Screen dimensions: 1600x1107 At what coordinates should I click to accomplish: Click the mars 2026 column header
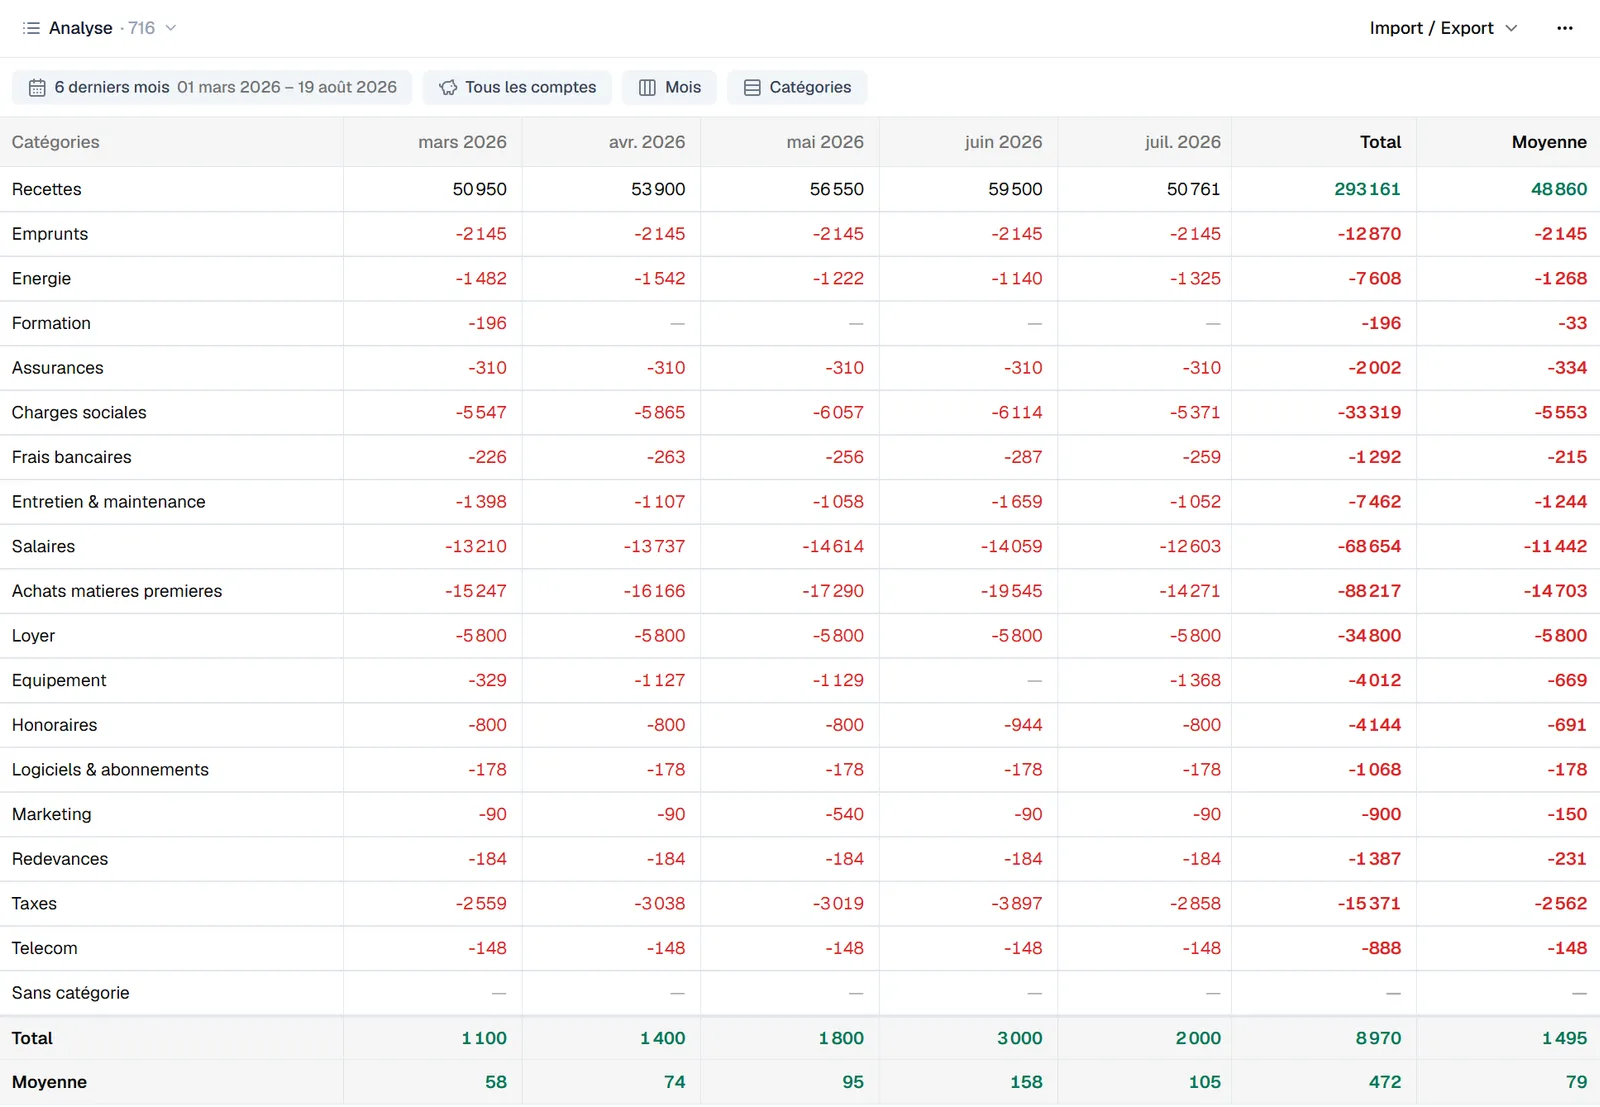pyautogui.click(x=462, y=142)
